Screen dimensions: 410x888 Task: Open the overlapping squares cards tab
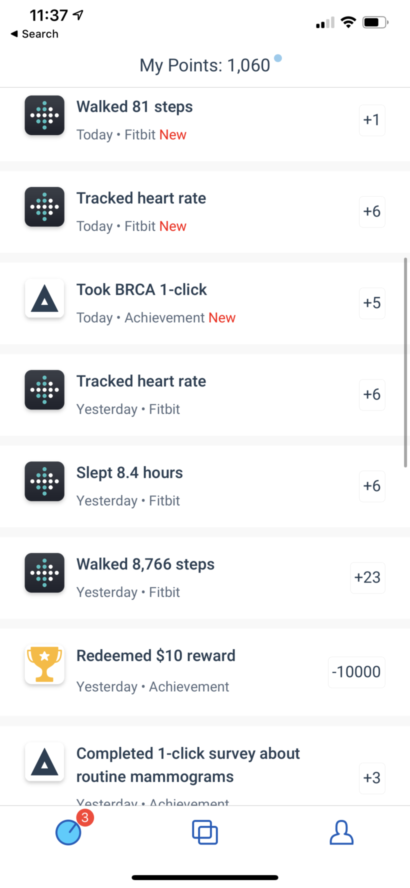click(205, 832)
